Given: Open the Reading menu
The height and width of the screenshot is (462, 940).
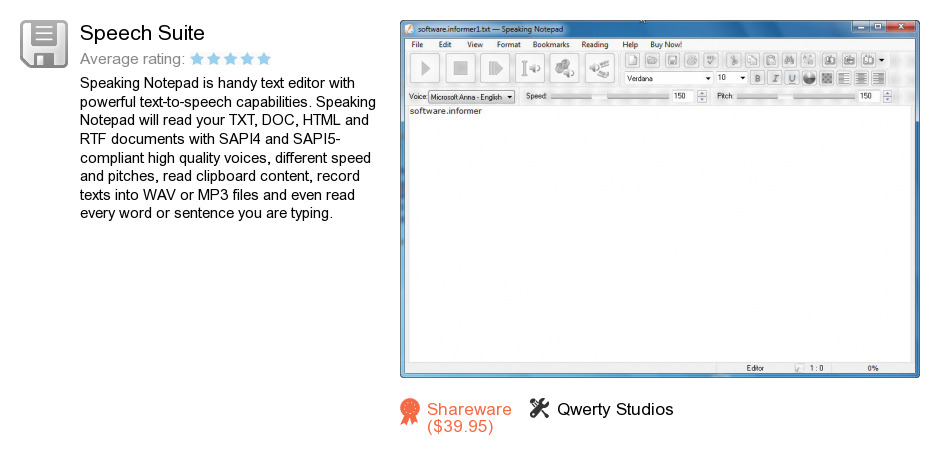Looking at the screenshot, I should tap(595, 44).
